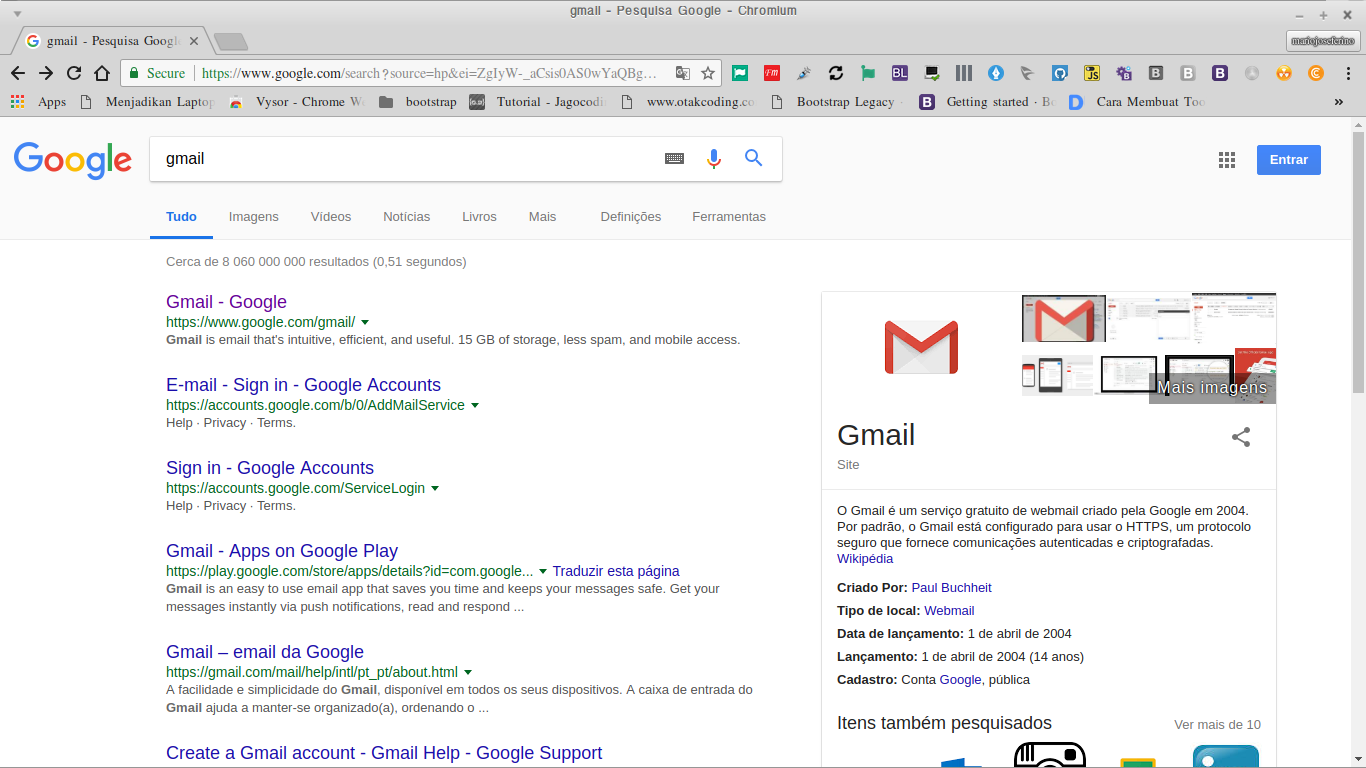The height and width of the screenshot is (768, 1366).
Task: Click the share icon in the Gmail panel
Action: click(1241, 437)
